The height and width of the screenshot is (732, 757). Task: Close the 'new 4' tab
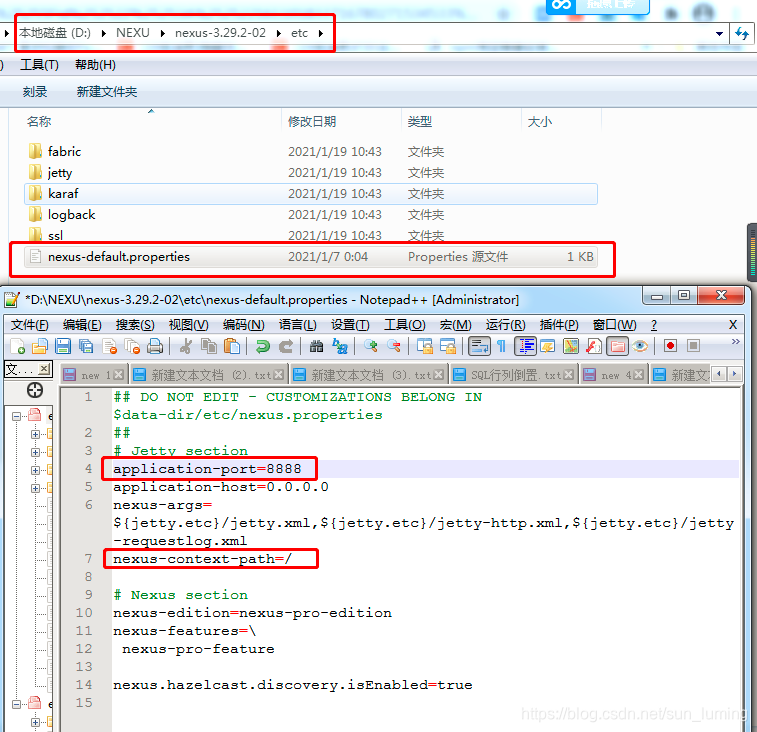(638, 375)
